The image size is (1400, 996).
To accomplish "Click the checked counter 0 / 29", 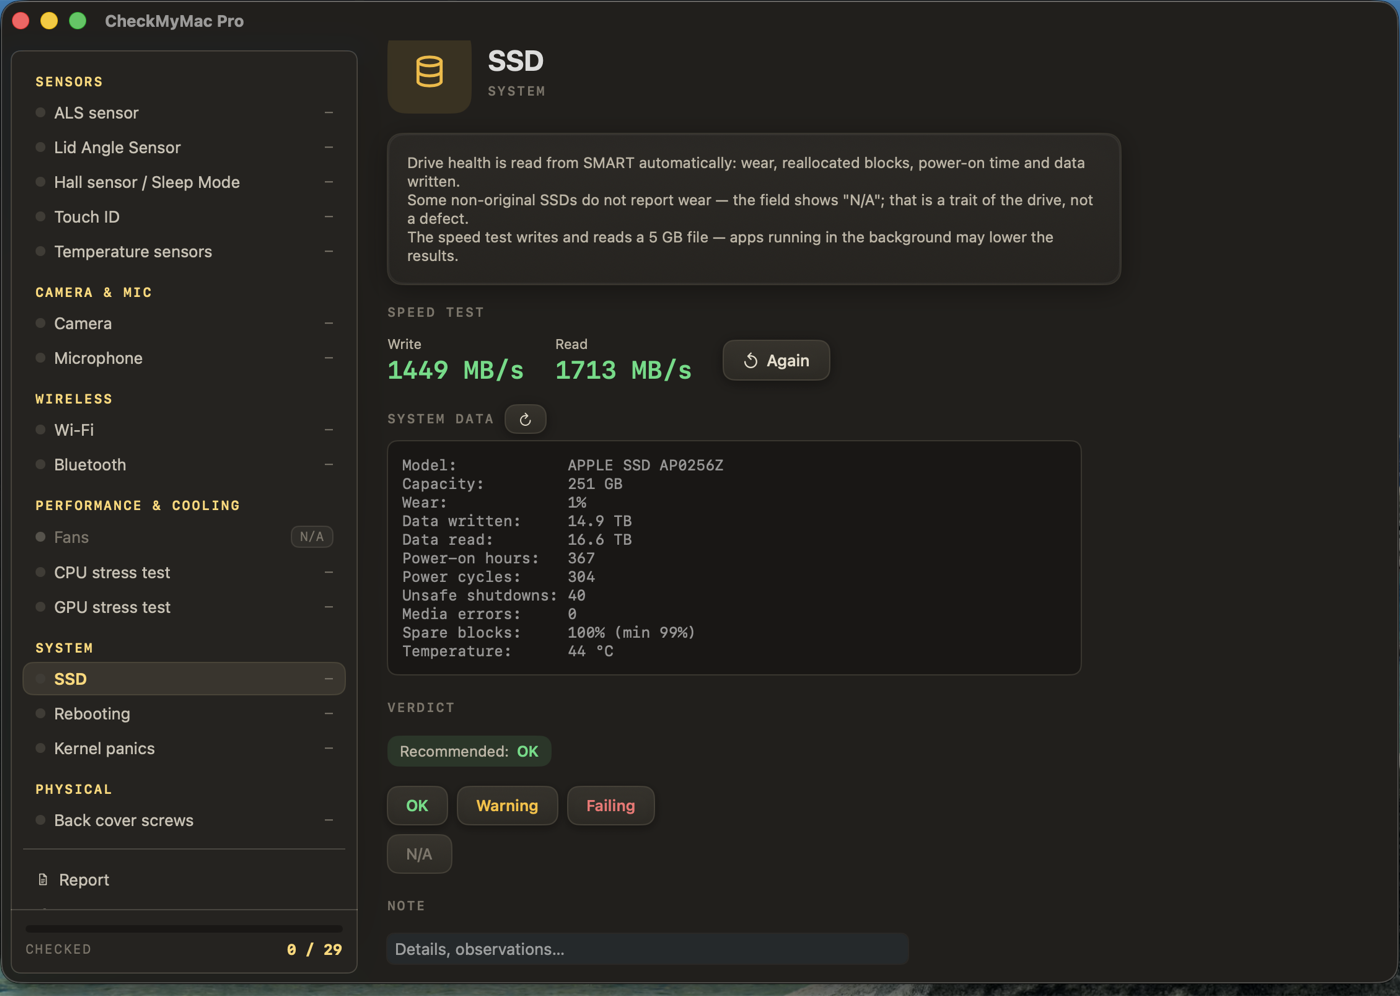I will tap(314, 950).
